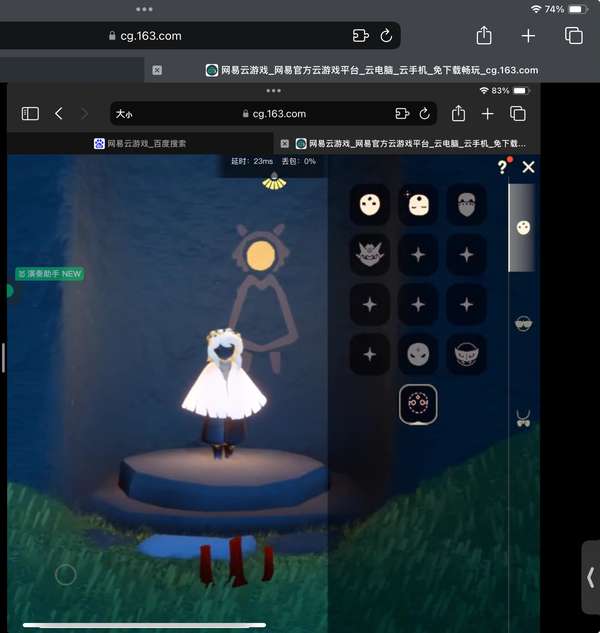600x633 pixels.
Task: Select the gray bearded mask
Action: click(466, 205)
